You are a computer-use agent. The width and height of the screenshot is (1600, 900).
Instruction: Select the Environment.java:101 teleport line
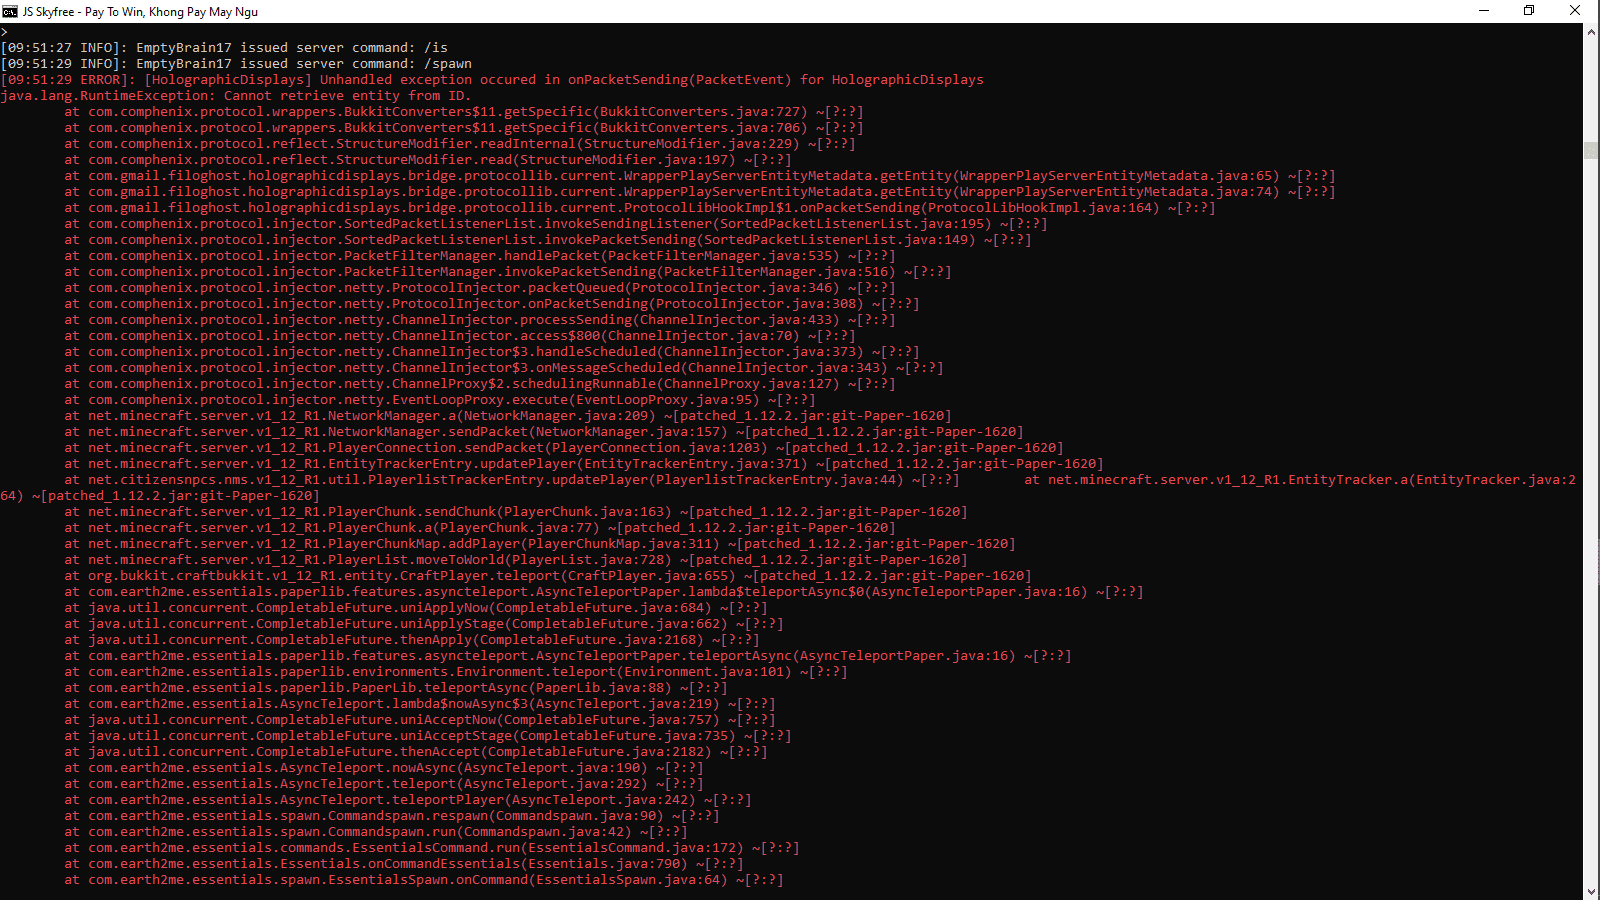(456, 672)
